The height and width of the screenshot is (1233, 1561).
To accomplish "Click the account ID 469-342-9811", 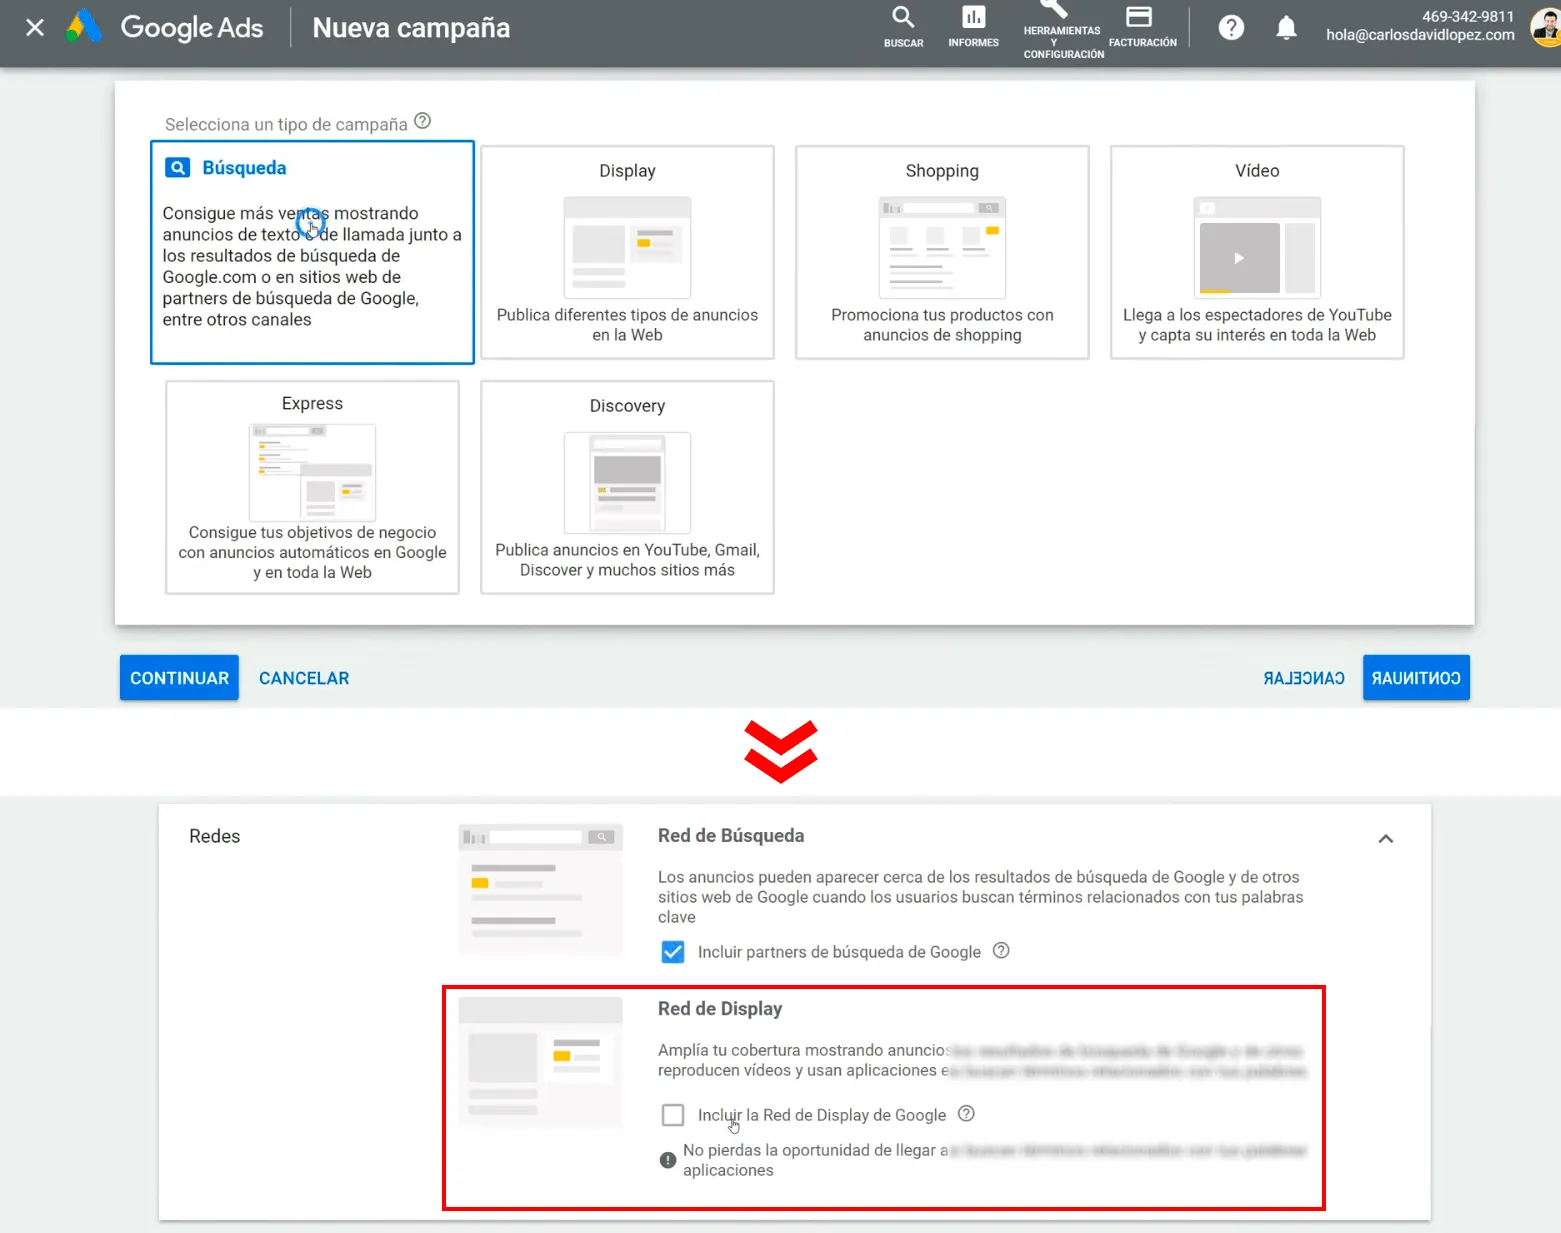I will (x=1468, y=16).
